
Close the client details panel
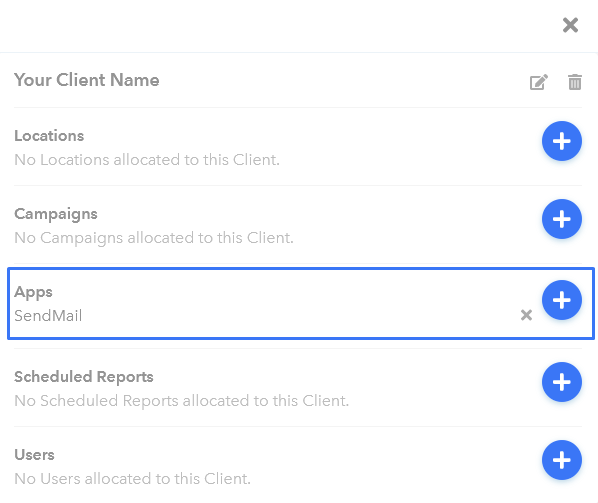(570, 25)
